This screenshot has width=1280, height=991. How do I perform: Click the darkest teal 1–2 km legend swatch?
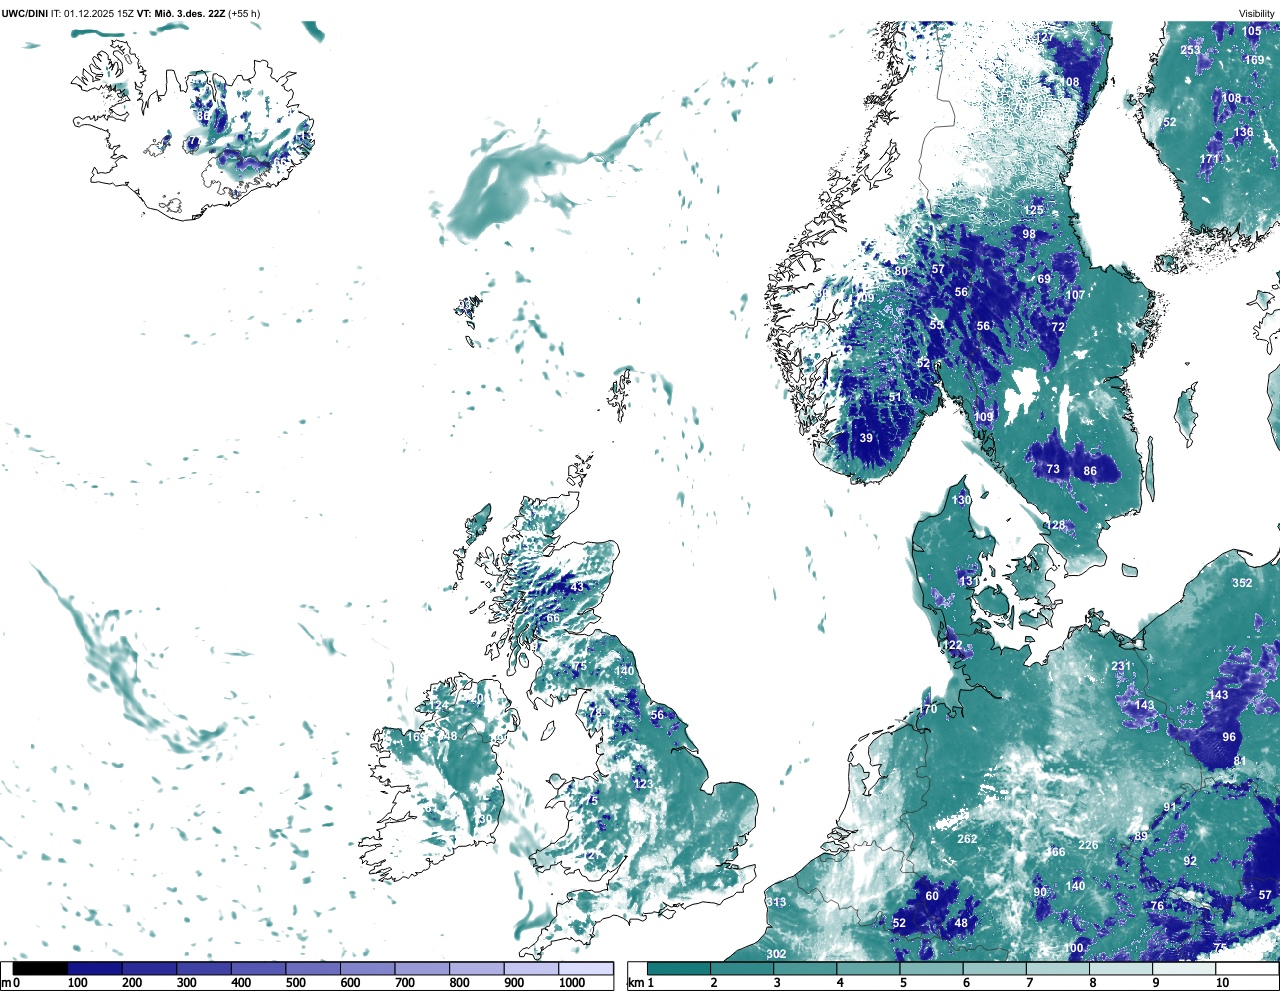coord(679,968)
